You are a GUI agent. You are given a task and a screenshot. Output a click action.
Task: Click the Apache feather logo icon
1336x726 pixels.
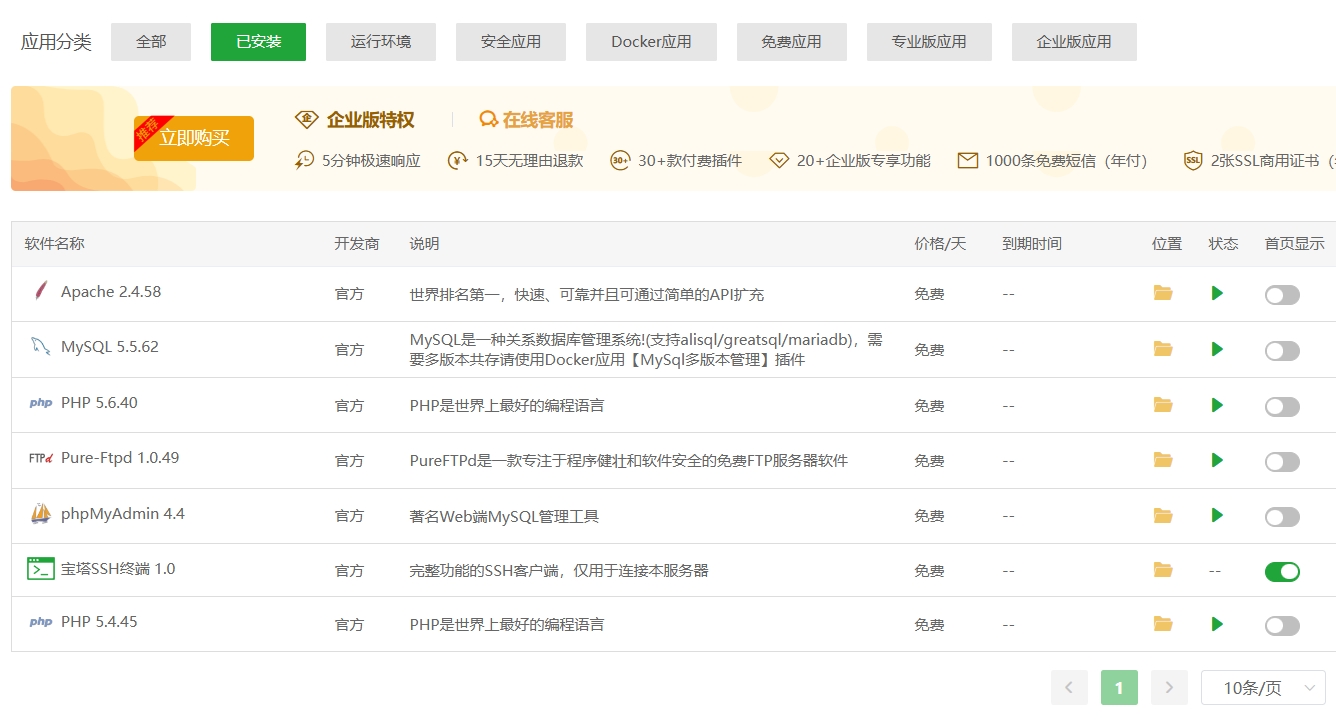pyautogui.click(x=40, y=292)
